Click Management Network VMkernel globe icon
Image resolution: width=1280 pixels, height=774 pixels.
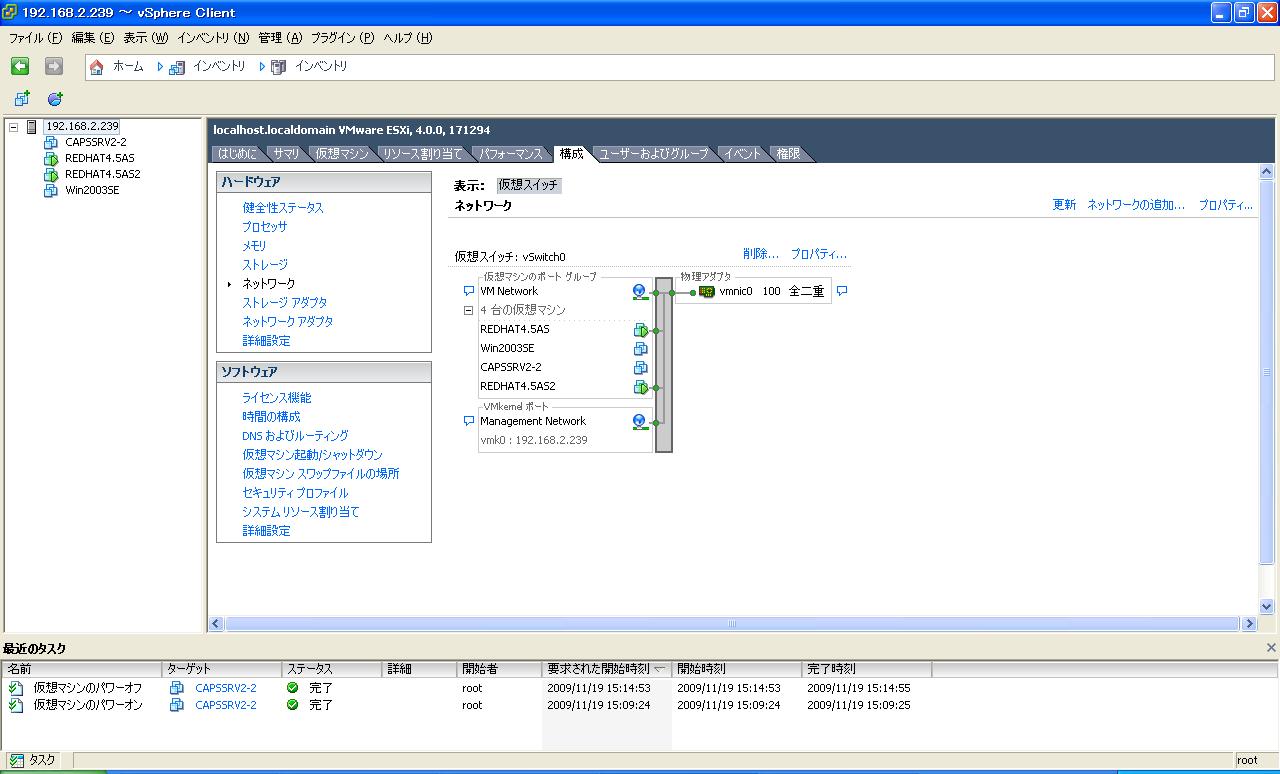coord(640,421)
